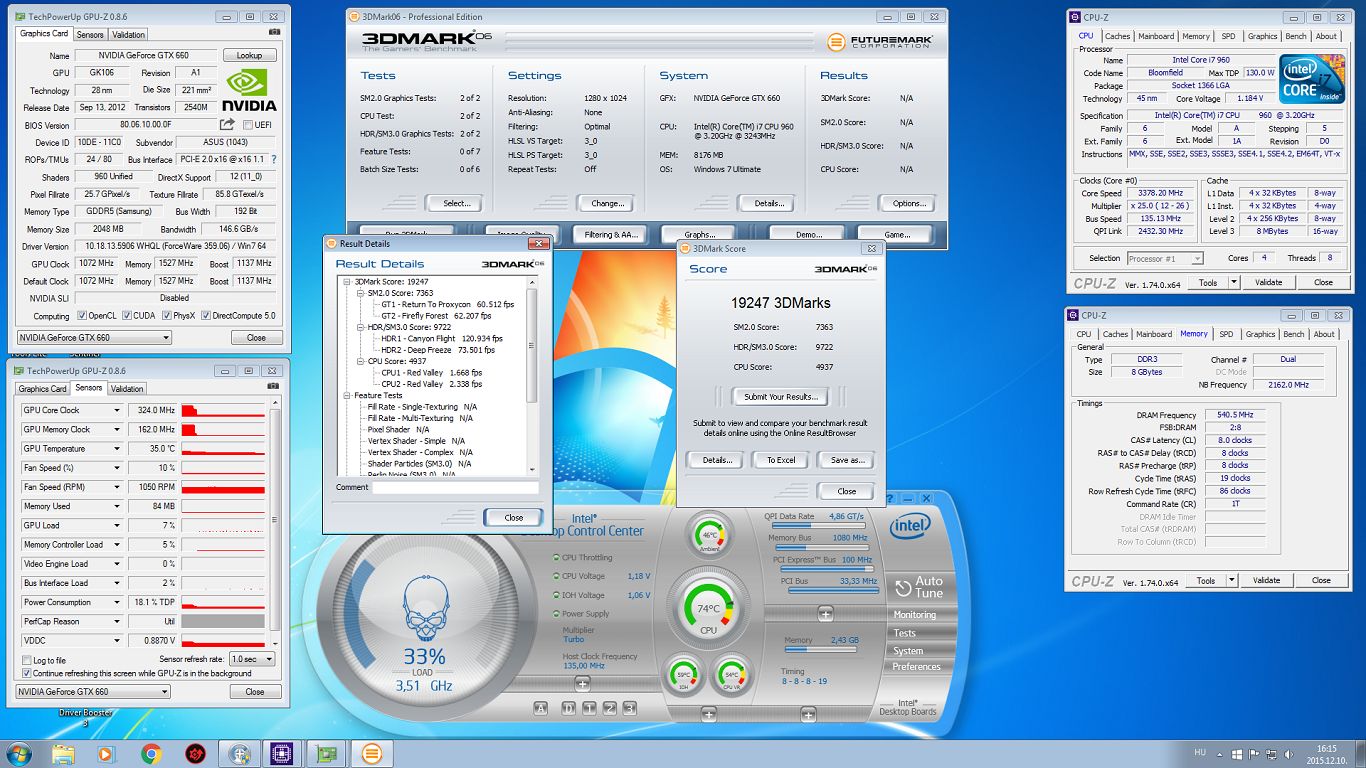The width and height of the screenshot is (1366, 768).
Task: Open Preferences menu in Intel Control Center
Action: (917, 667)
